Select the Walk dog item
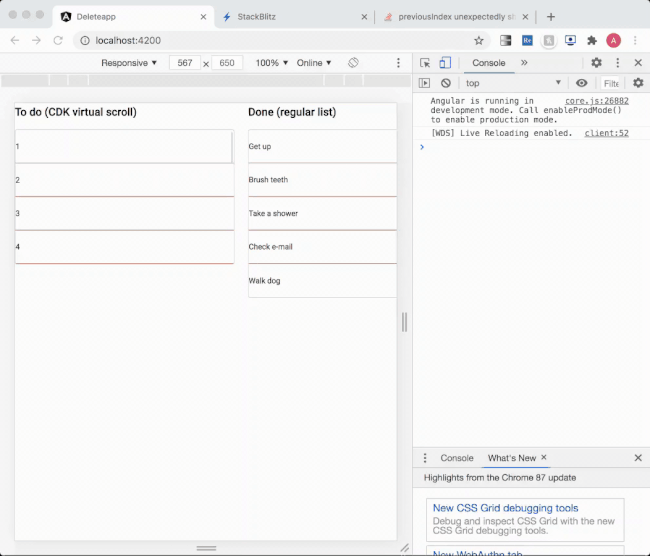650x556 pixels. (323, 281)
